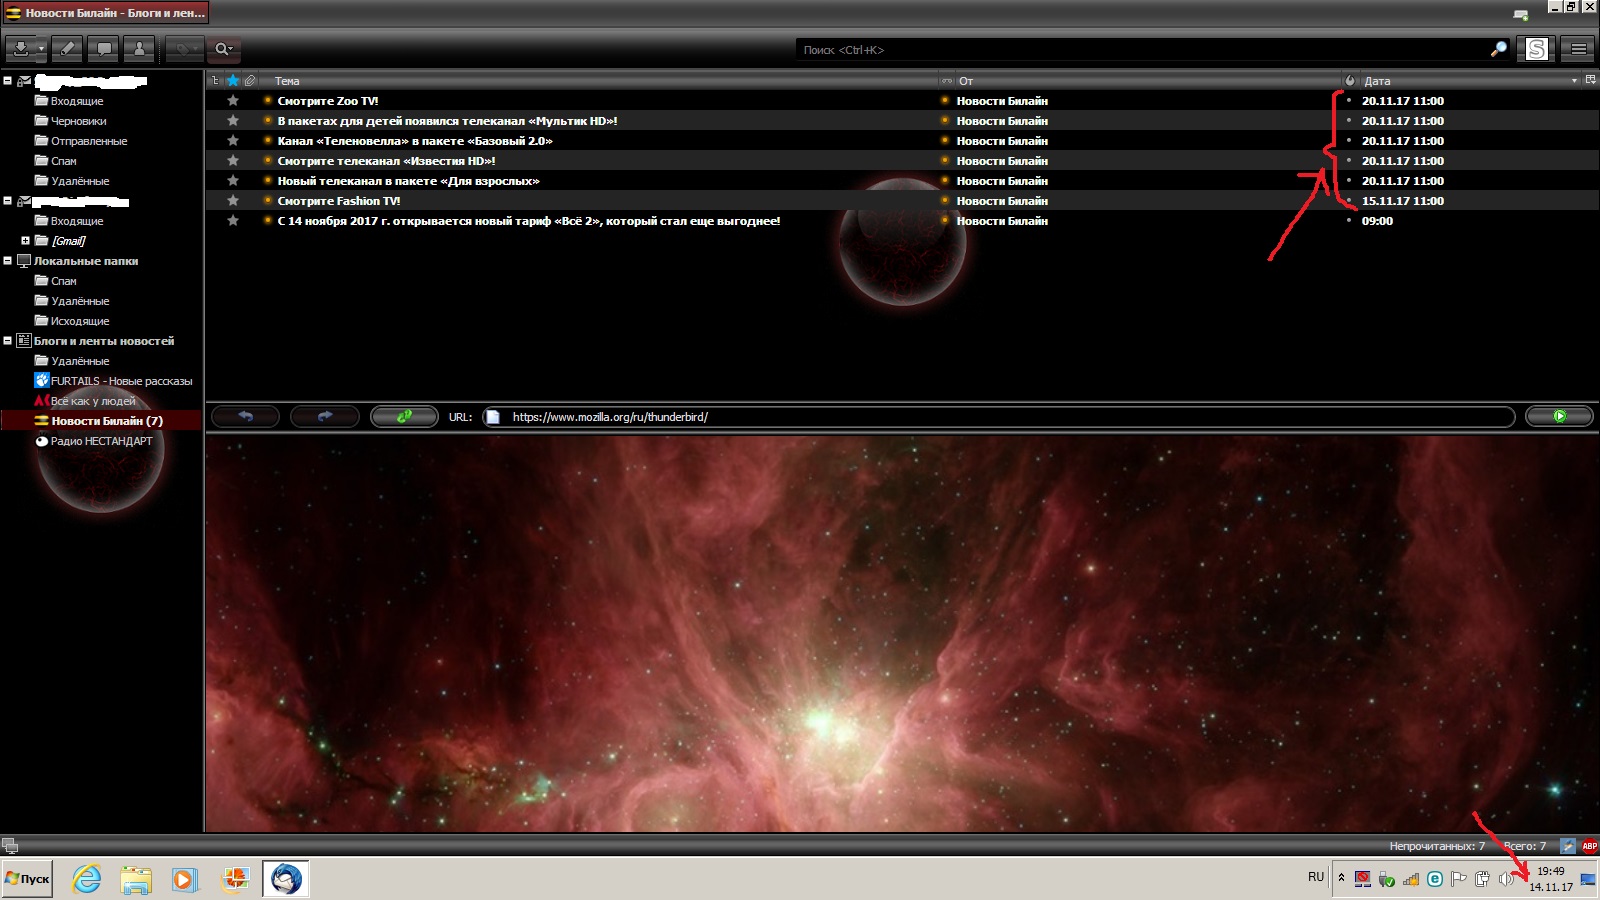The height and width of the screenshot is (900, 1600).
Task: Click the volume speaker tray icon
Action: click(1506, 879)
